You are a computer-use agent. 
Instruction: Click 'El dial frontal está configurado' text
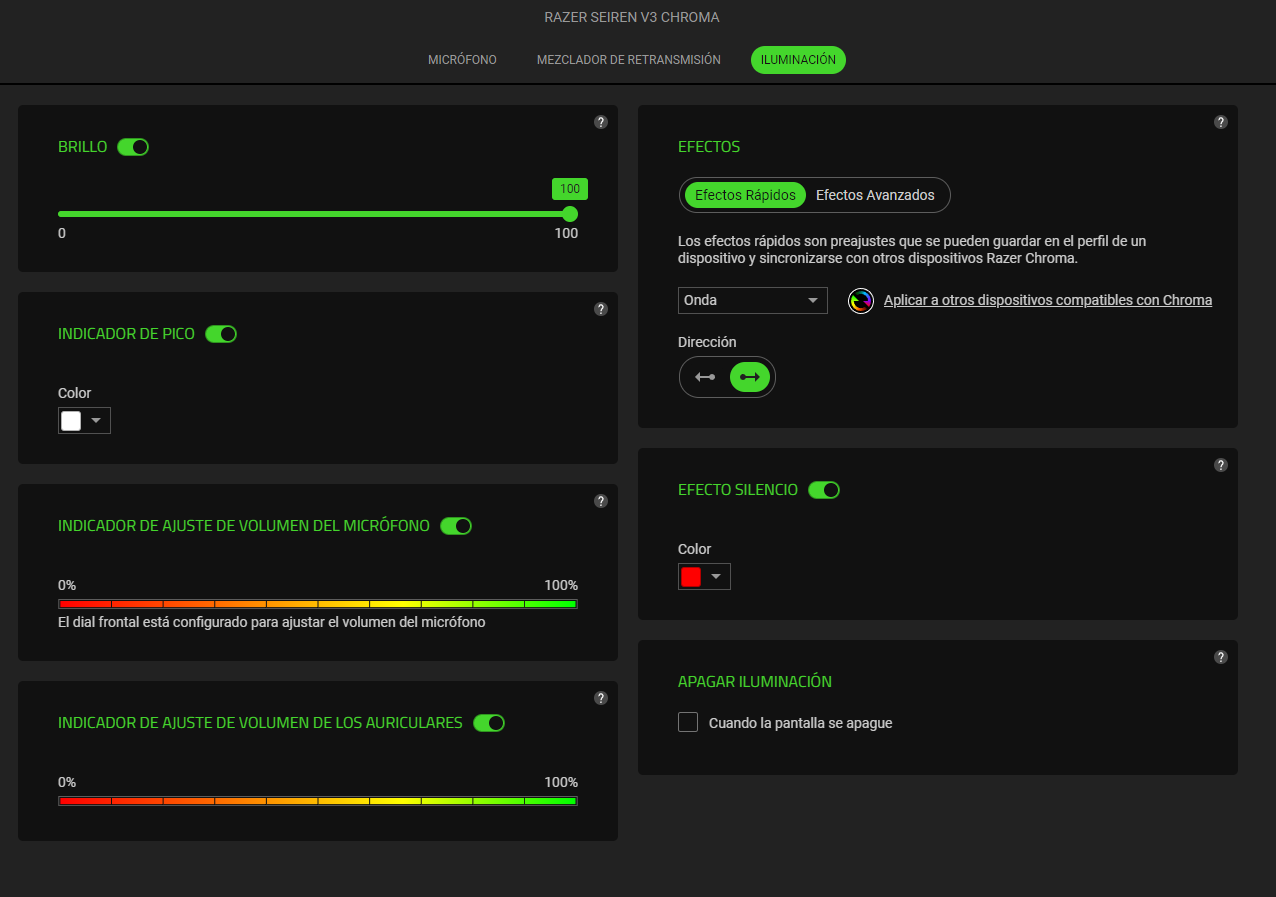[x=272, y=622]
